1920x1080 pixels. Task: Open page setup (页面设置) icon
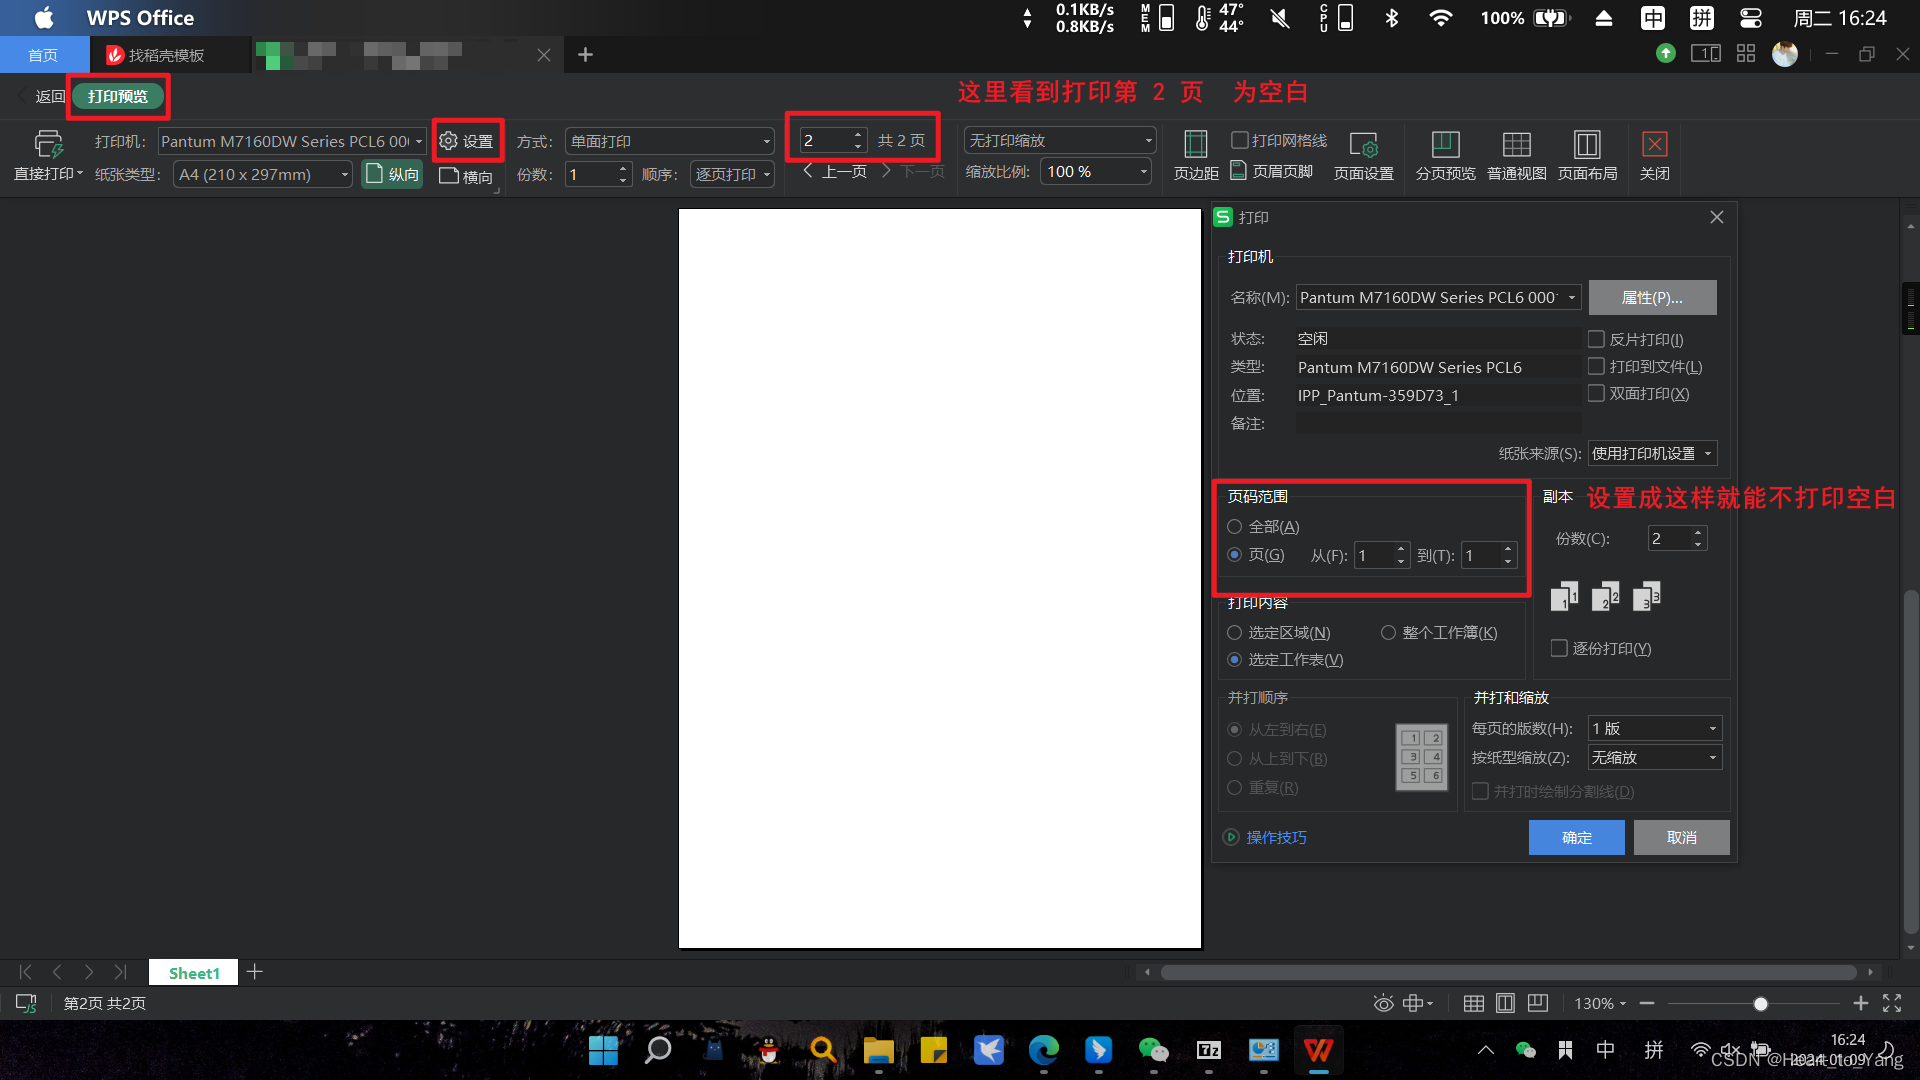(x=1363, y=146)
